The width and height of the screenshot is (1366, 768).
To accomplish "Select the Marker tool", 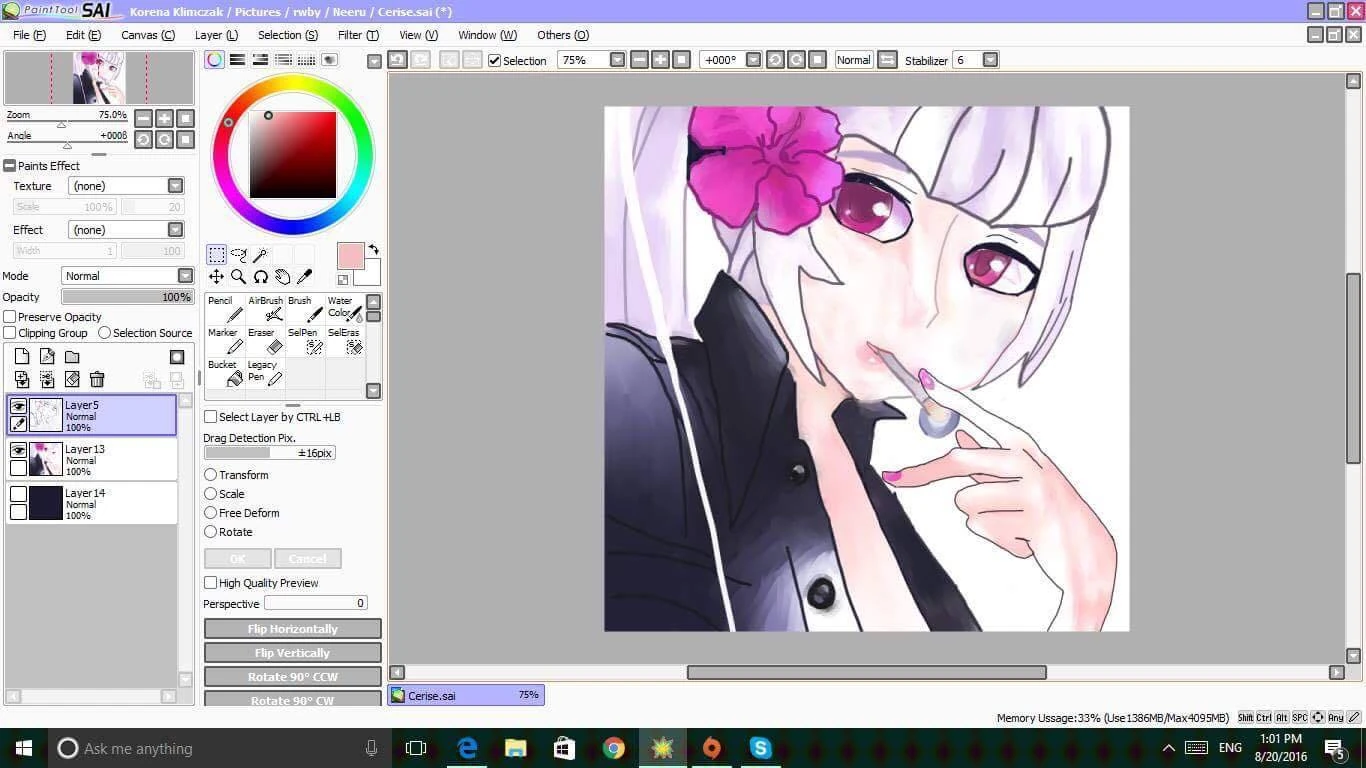I will coord(225,342).
